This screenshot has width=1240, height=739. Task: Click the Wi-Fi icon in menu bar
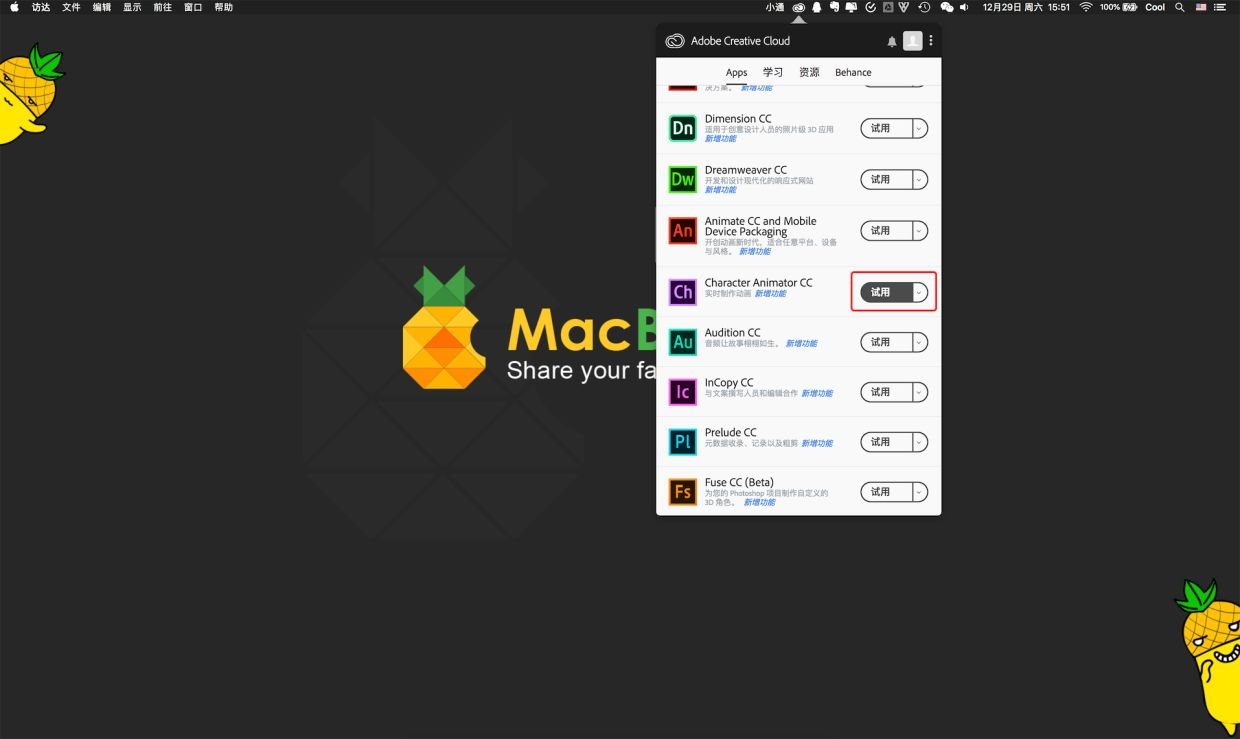pos(1086,7)
